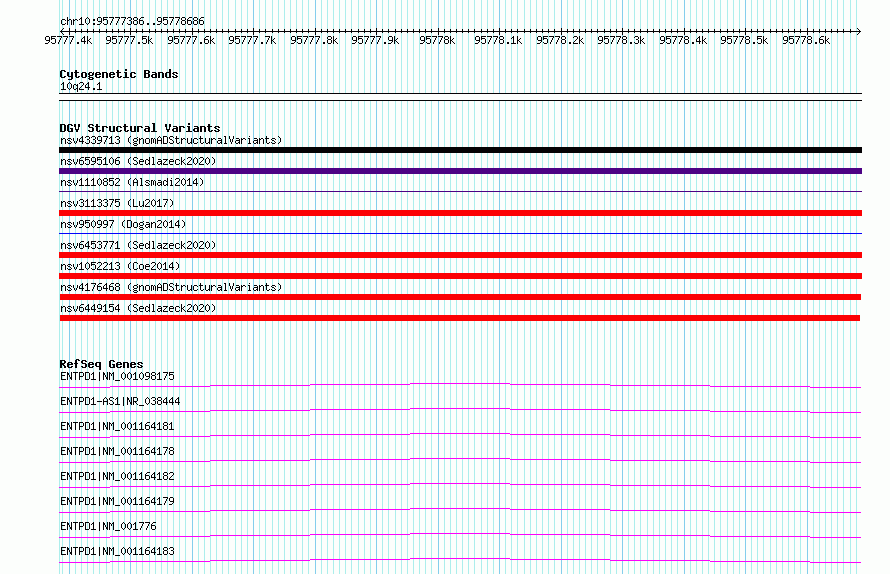Click the 95777.4k ruler label
890x574 pixels.
[x=68, y=40]
